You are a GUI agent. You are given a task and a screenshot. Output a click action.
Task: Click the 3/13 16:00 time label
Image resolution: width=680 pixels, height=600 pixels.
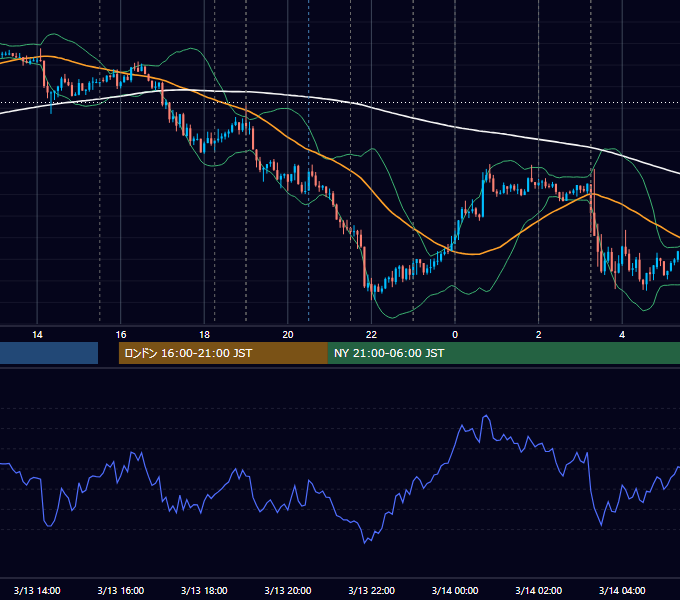[x=121, y=590]
